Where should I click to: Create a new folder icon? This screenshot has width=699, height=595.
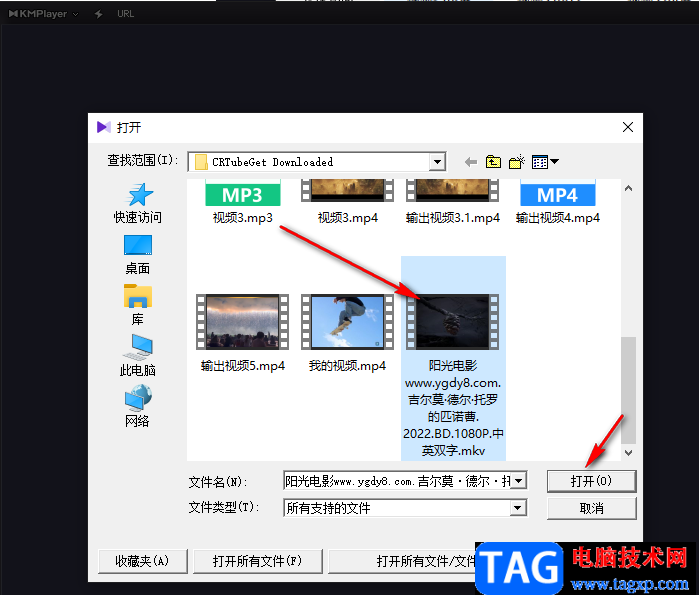pos(517,162)
